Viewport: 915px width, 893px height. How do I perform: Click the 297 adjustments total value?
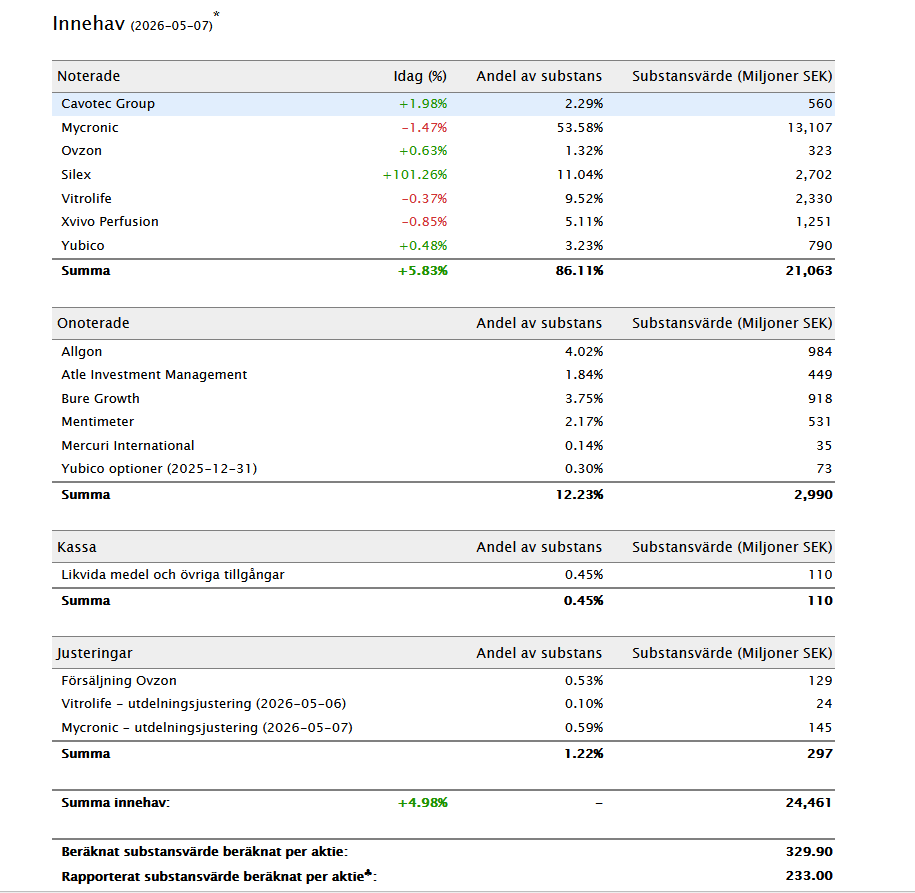(x=820, y=754)
